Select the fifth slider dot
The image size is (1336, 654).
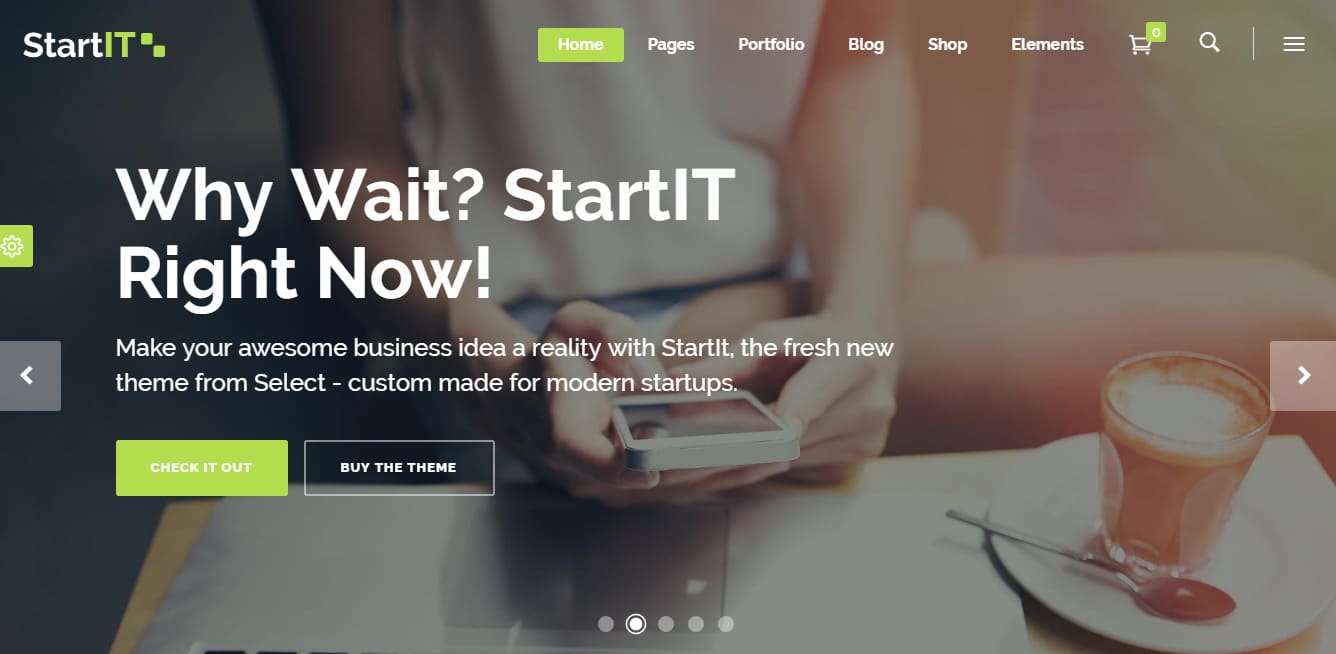click(x=726, y=624)
